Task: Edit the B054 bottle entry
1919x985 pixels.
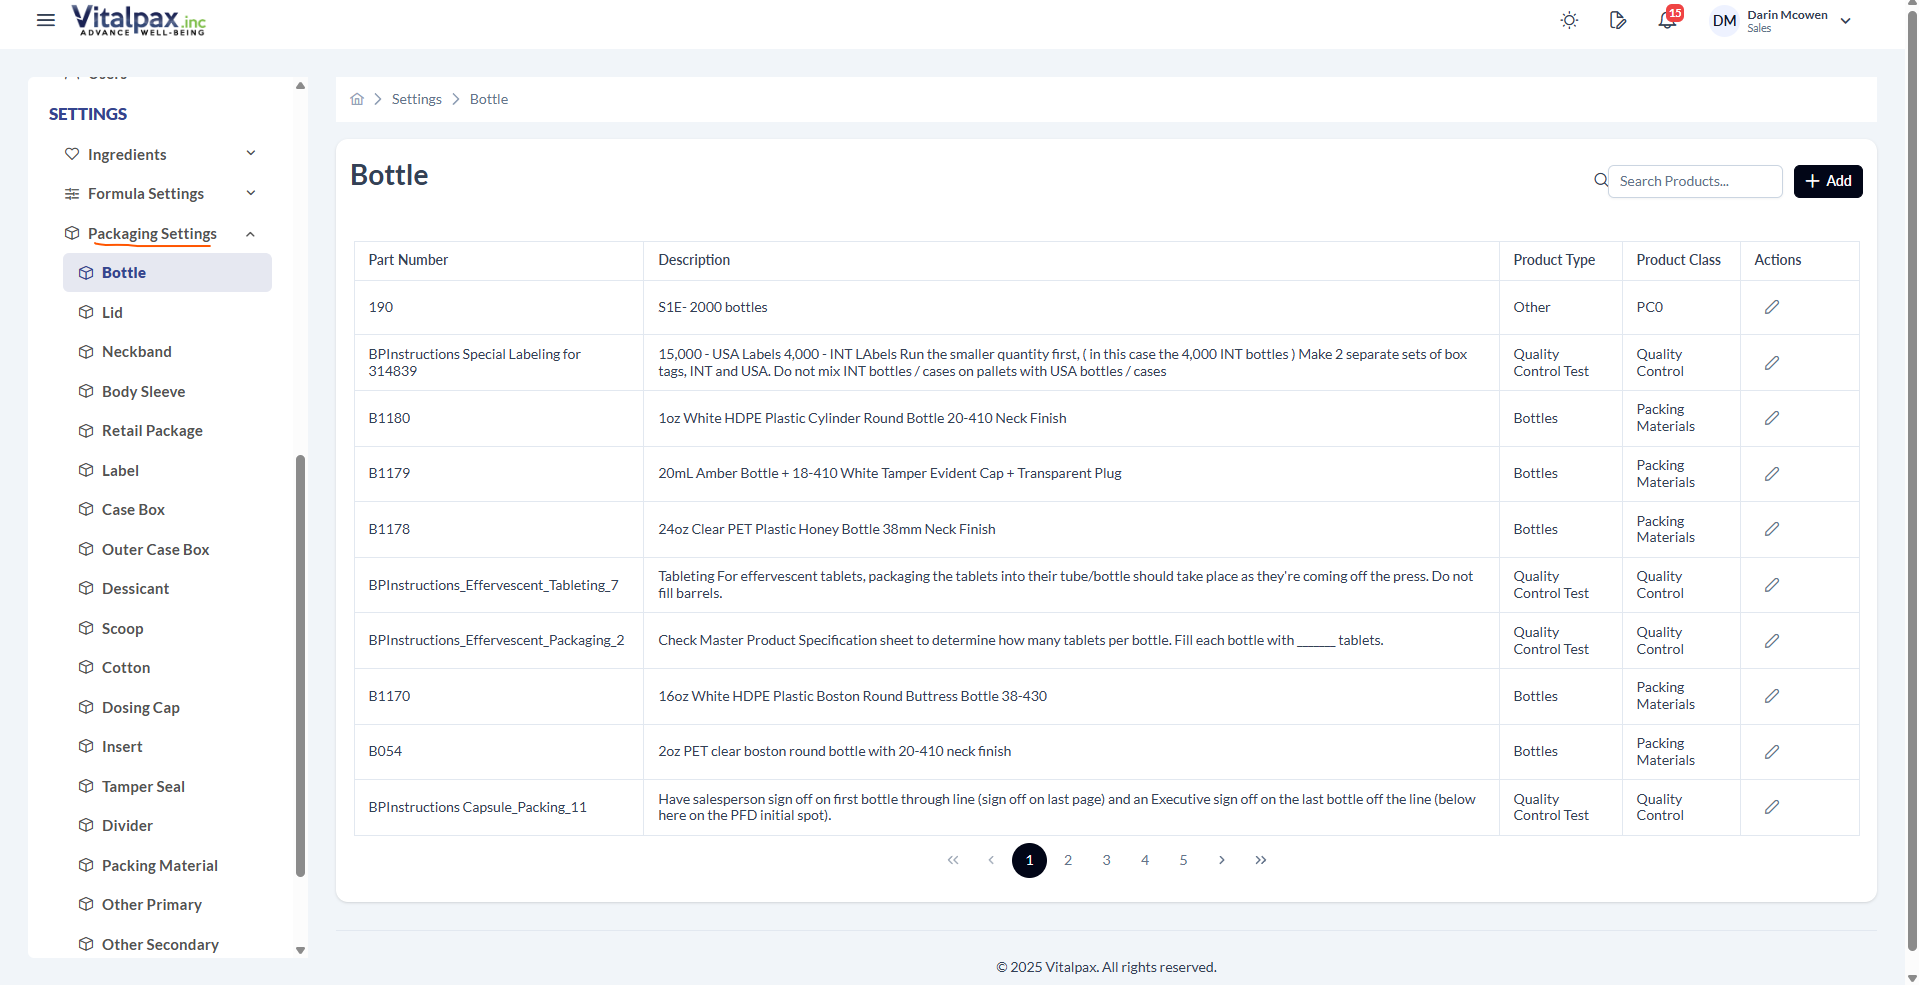Action: click(1771, 752)
